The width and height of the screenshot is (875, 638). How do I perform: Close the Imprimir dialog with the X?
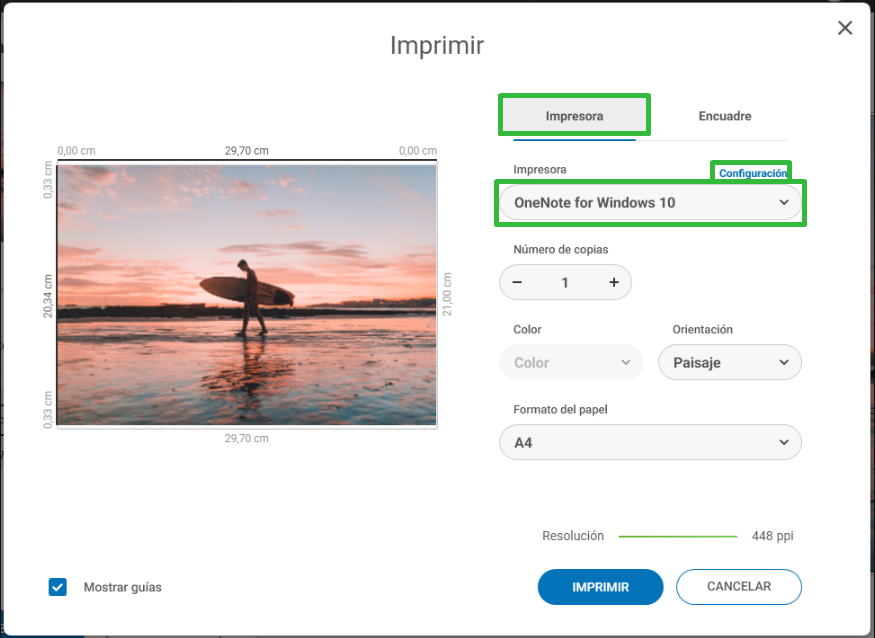point(845,28)
